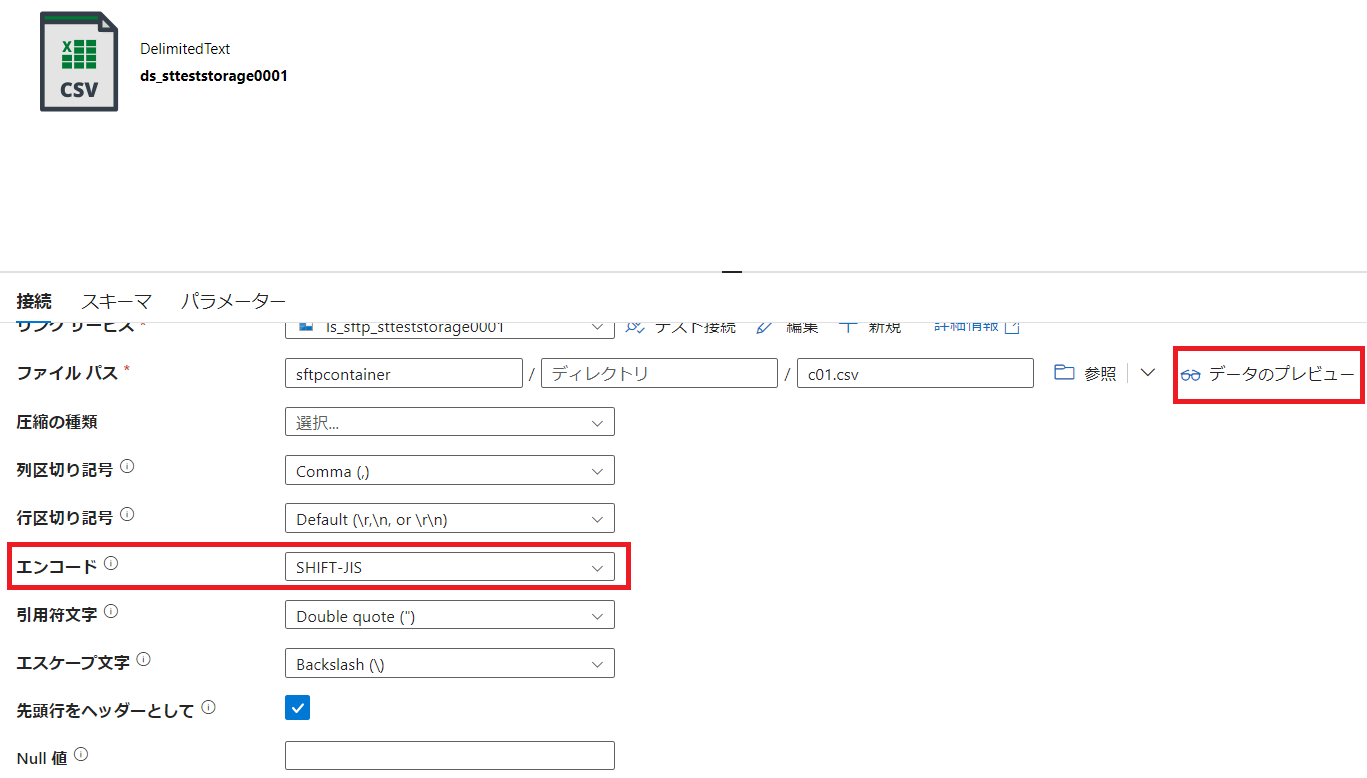Open the 接続 tab
Image resolution: width=1367 pixels, height=778 pixels.
click(x=34, y=301)
